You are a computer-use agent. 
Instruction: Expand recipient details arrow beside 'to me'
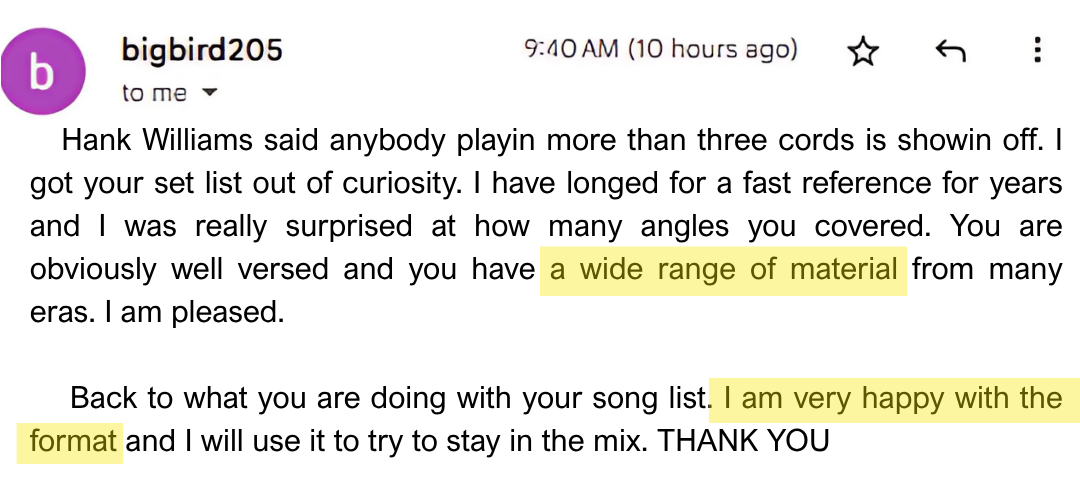click(210, 93)
